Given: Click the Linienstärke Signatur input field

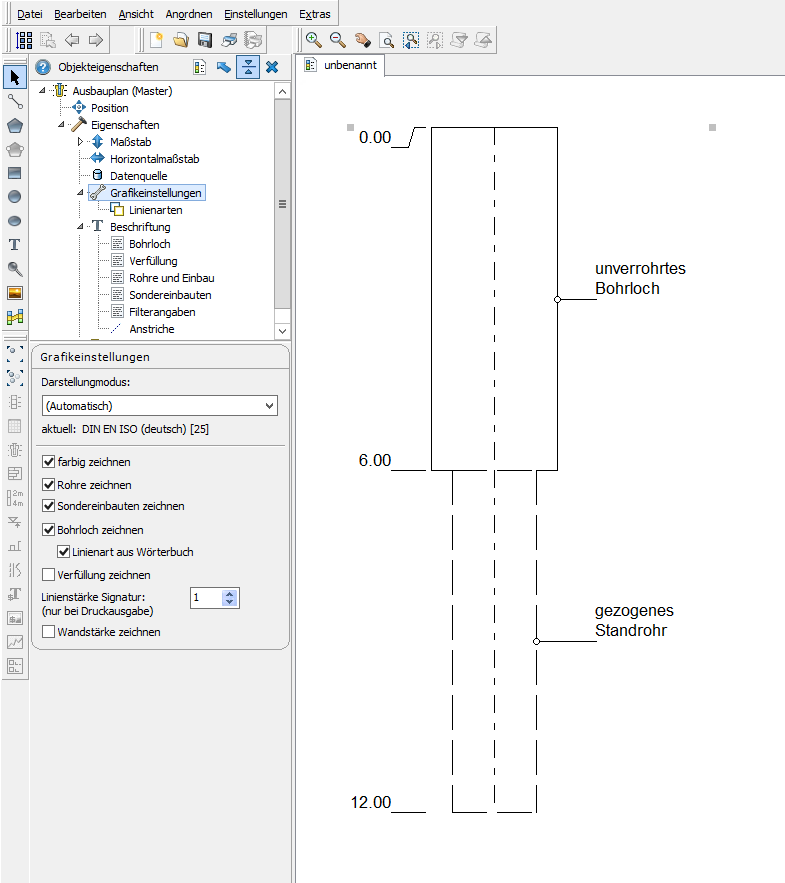Looking at the screenshot, I should (x=206, y=597).
